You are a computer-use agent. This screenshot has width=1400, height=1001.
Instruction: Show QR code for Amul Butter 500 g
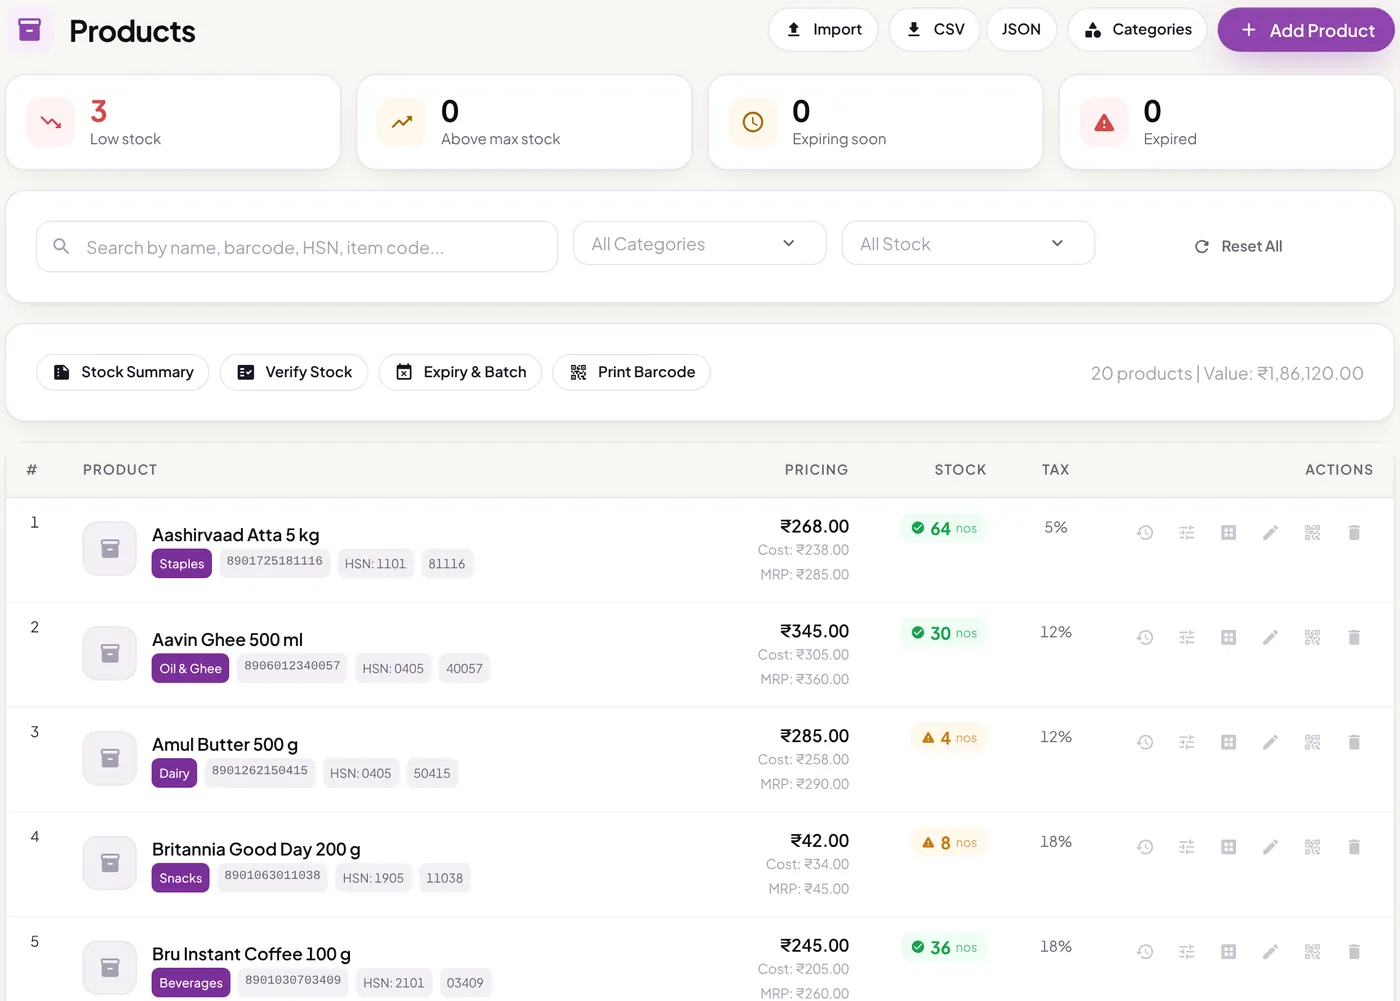point(1312,742)
